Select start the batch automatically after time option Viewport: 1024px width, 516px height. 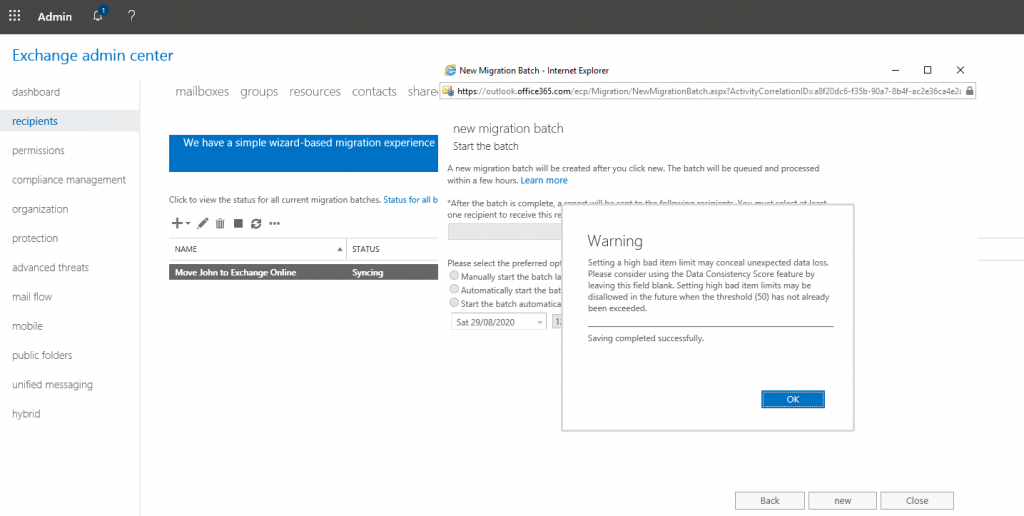pos(454,303)
